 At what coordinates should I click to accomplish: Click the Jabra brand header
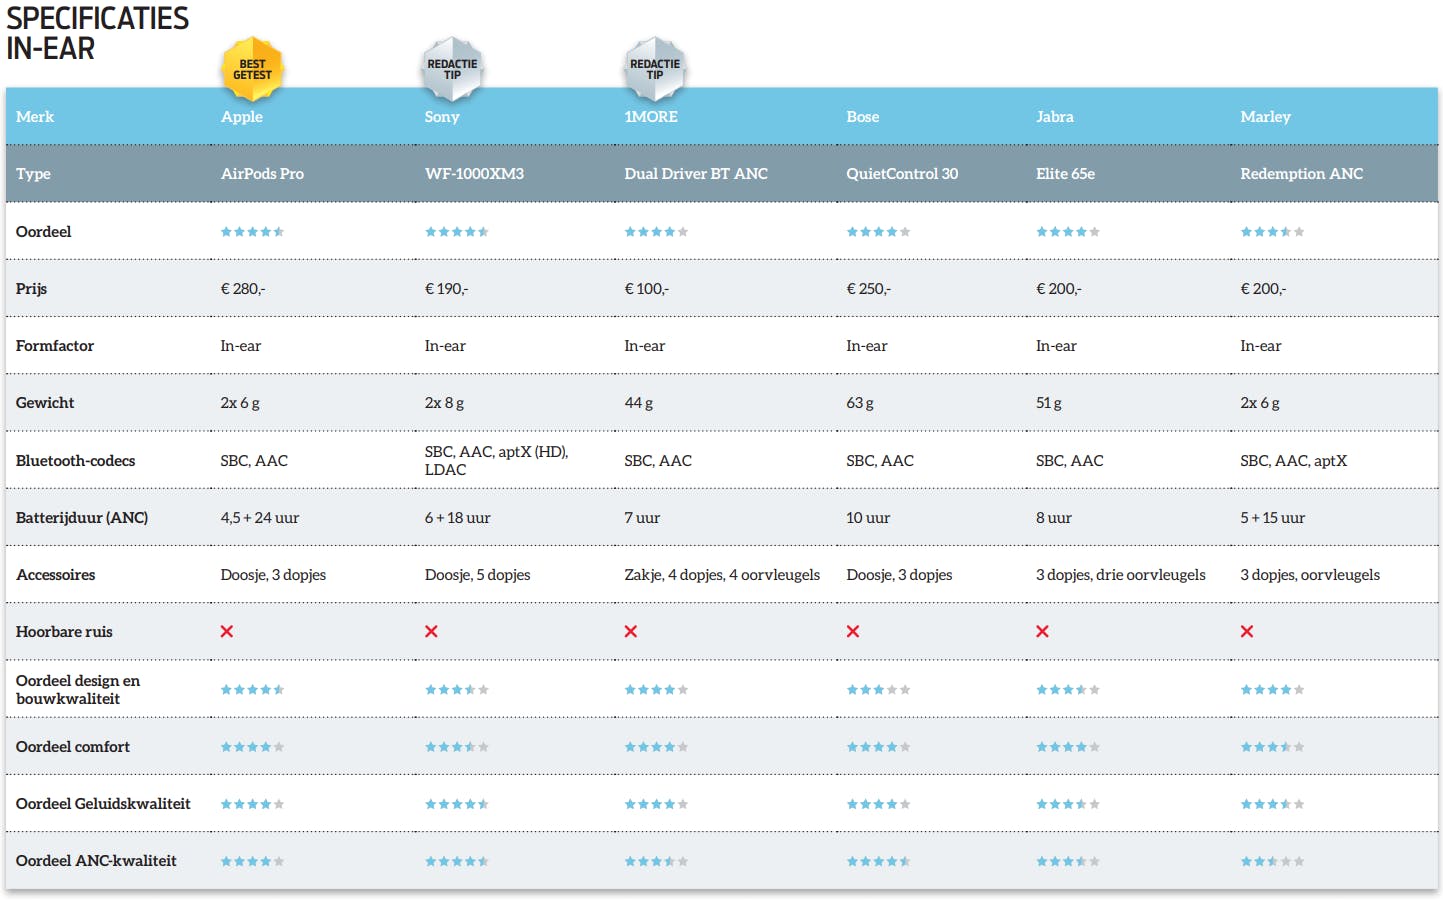pos(1055,117)
